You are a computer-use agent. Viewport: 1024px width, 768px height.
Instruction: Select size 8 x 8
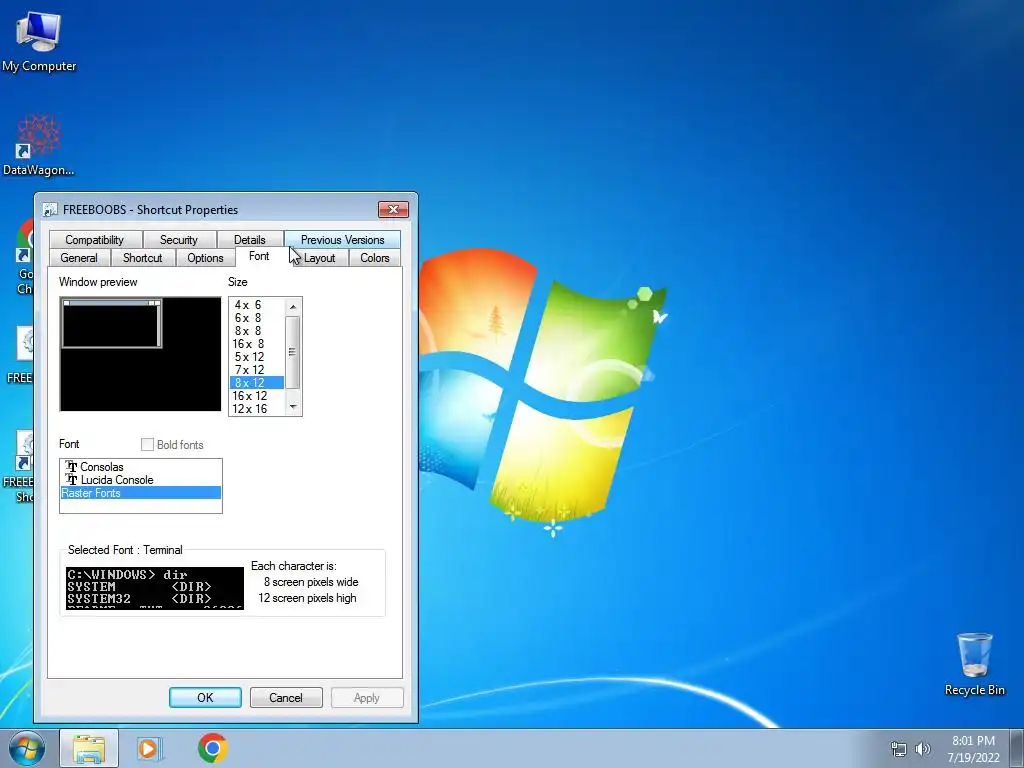[257, 331]
